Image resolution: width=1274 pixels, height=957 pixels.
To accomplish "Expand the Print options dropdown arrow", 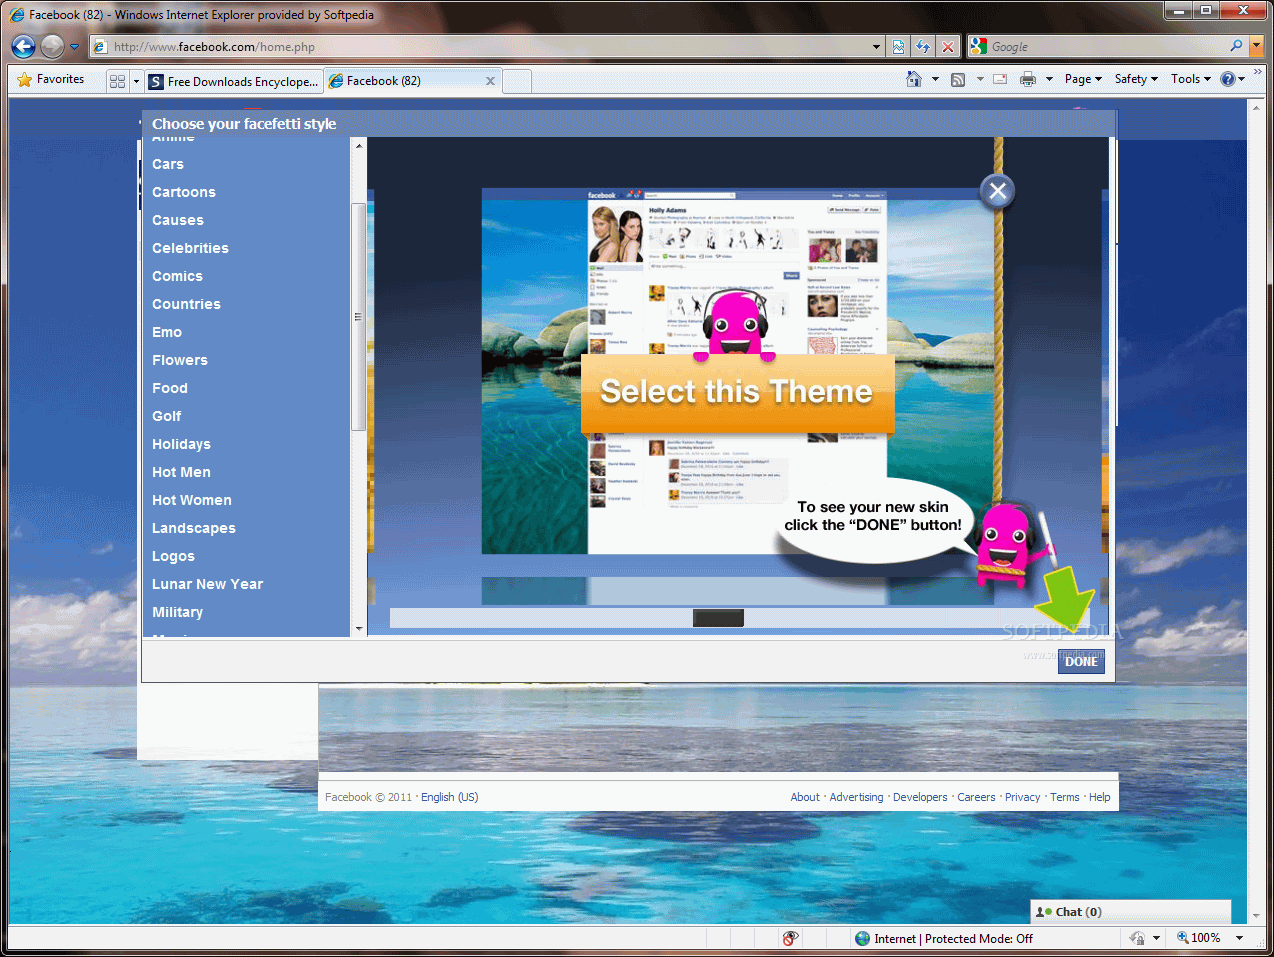I will 1049,79.
